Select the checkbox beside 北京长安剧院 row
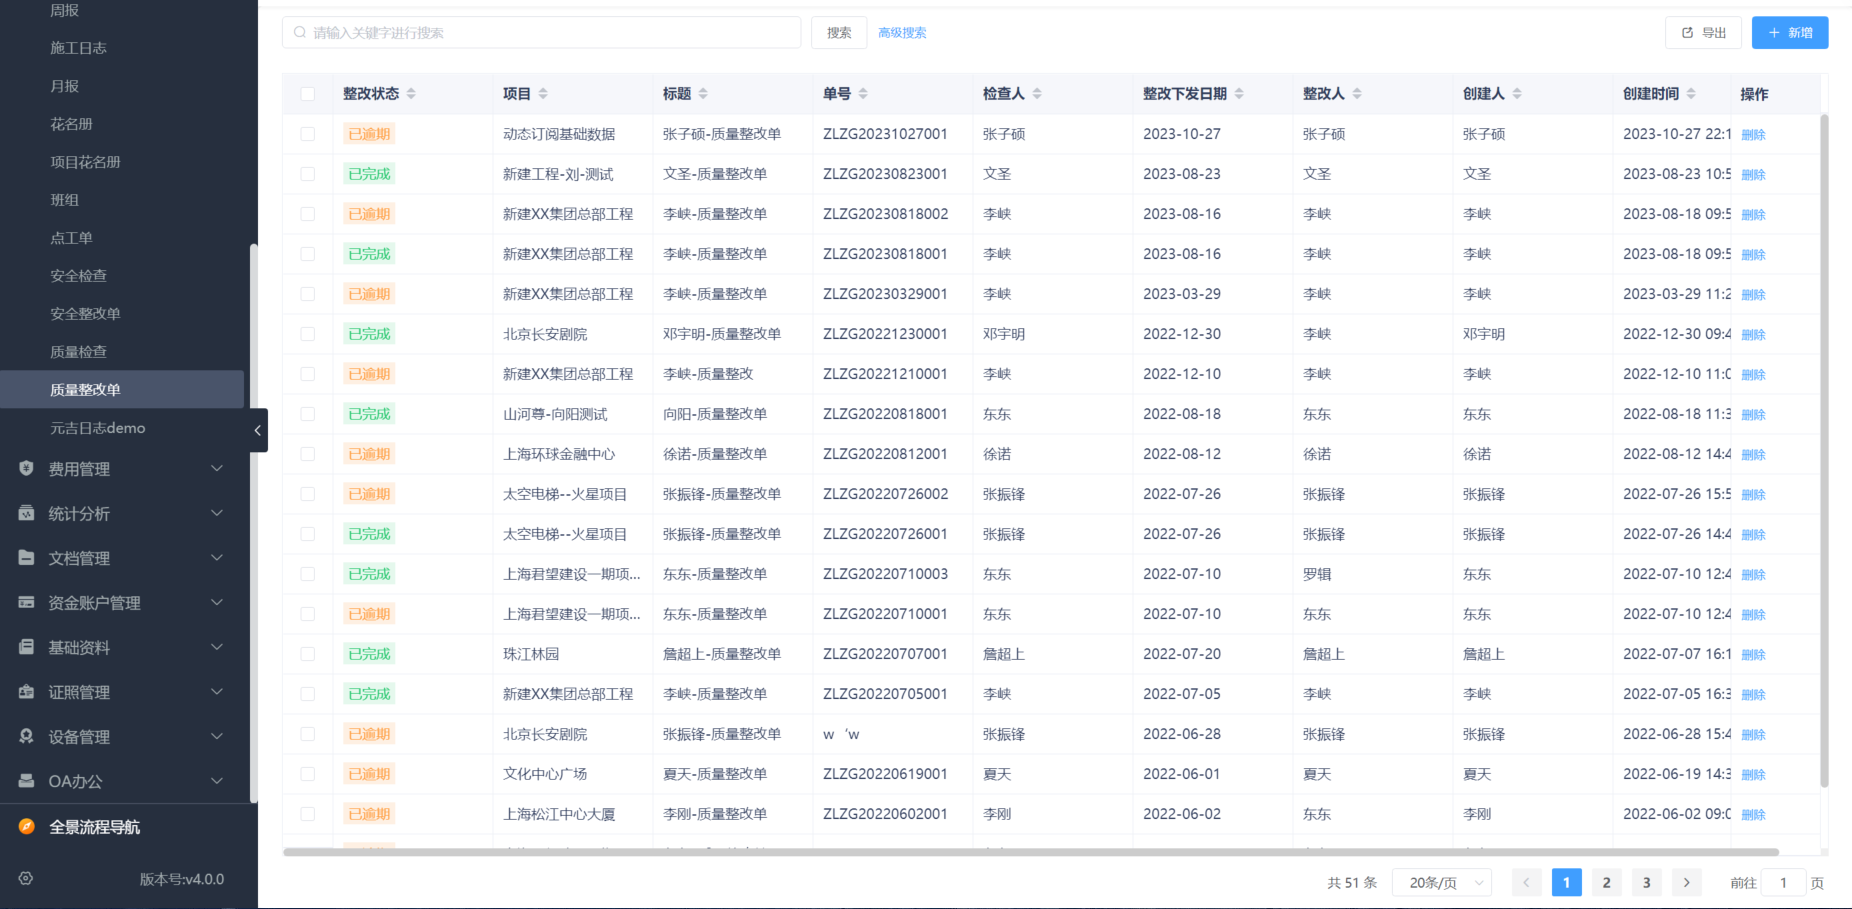The height and width of the screenshot is (909, 1852). coord(307,333)
